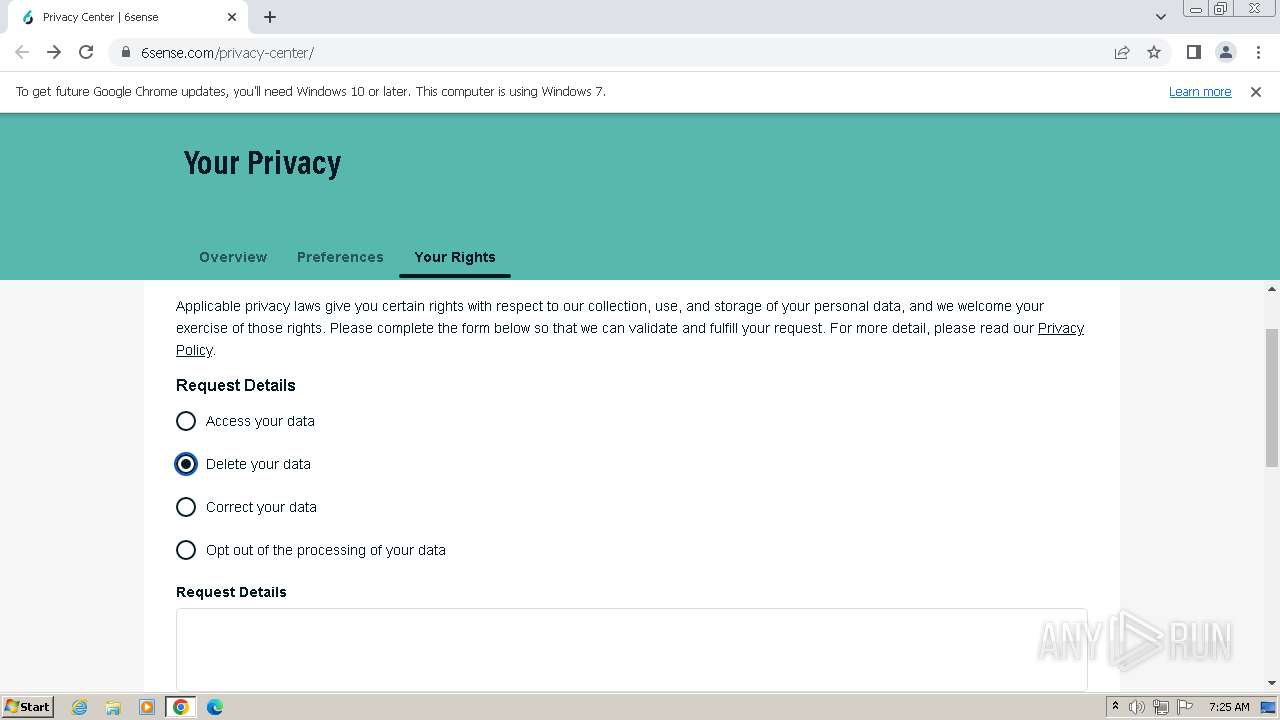Select Delete your data radio option
Image resolution: width=1280 pixels, height=720 pixels.
[x=186, y=464]
